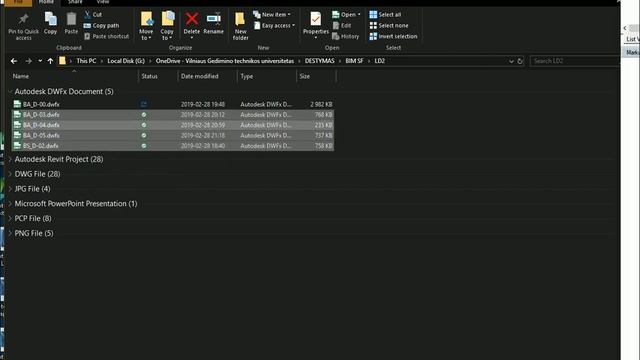Expand Microsoft PowerPoint Presentation group
The height and width of the screenshot is (360, 640).
[11, 204]
